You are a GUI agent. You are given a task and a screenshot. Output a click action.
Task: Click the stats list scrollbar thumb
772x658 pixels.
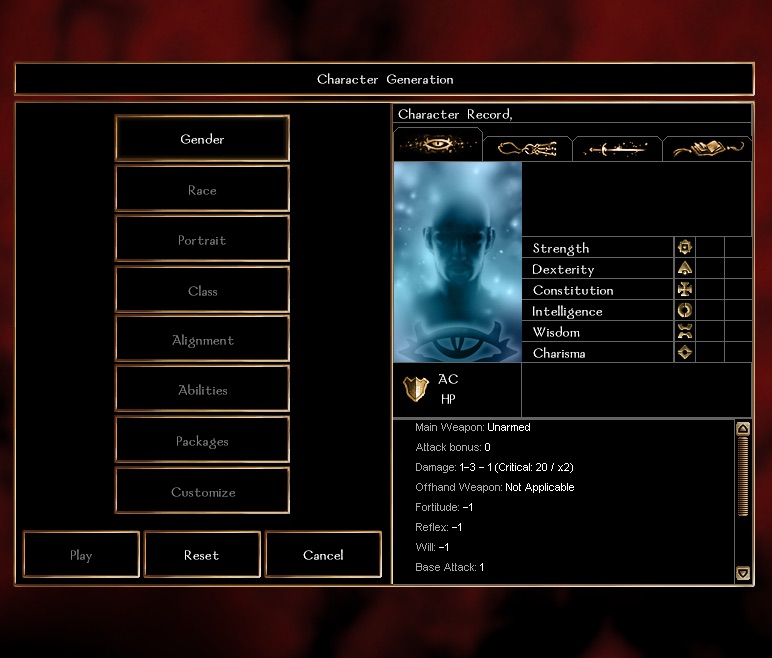tap(743, 477)
